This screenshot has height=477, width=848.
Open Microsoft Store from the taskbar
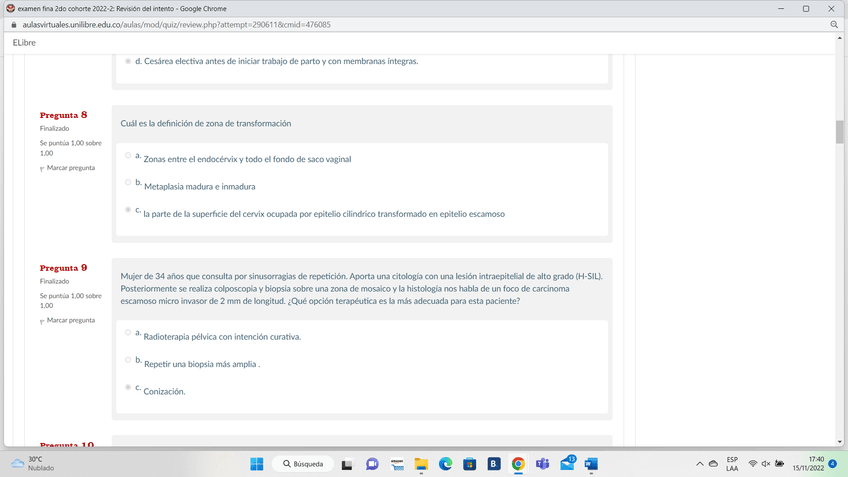[469, 464]
